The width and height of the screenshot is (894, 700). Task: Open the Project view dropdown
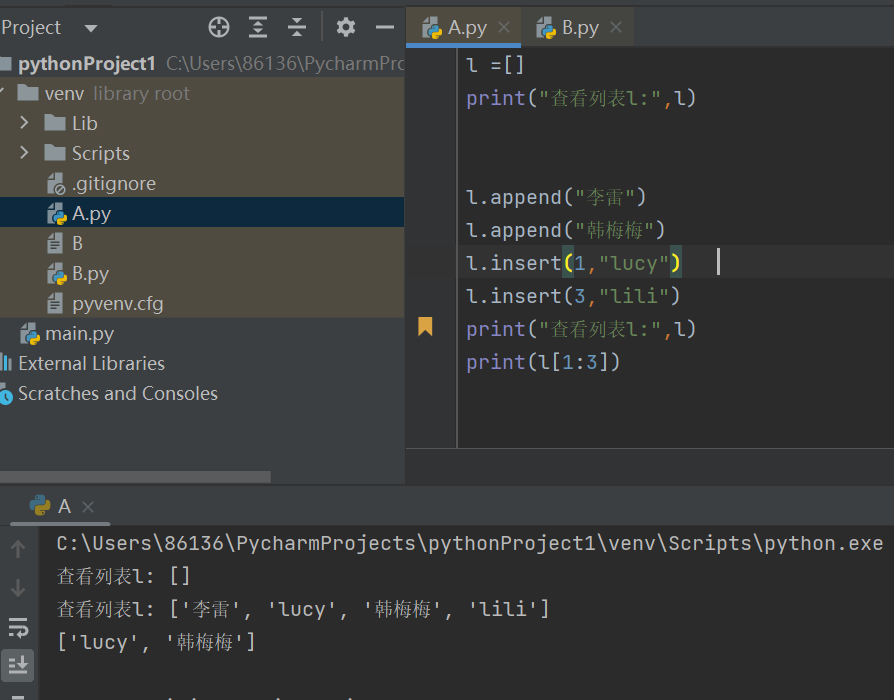(91, 28)
